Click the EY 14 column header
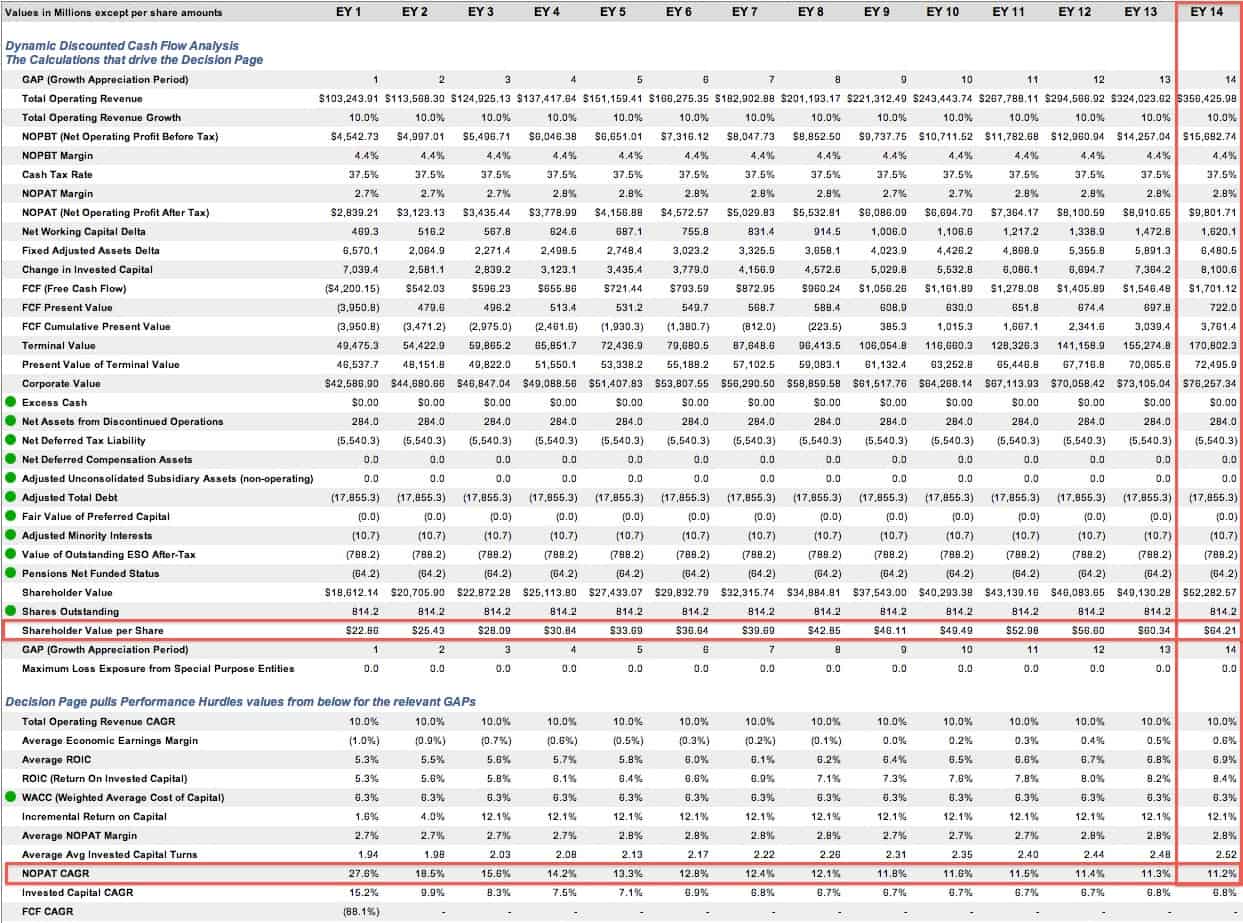This screenshot has width=1243, height=923. click(x=1207, y=12)
